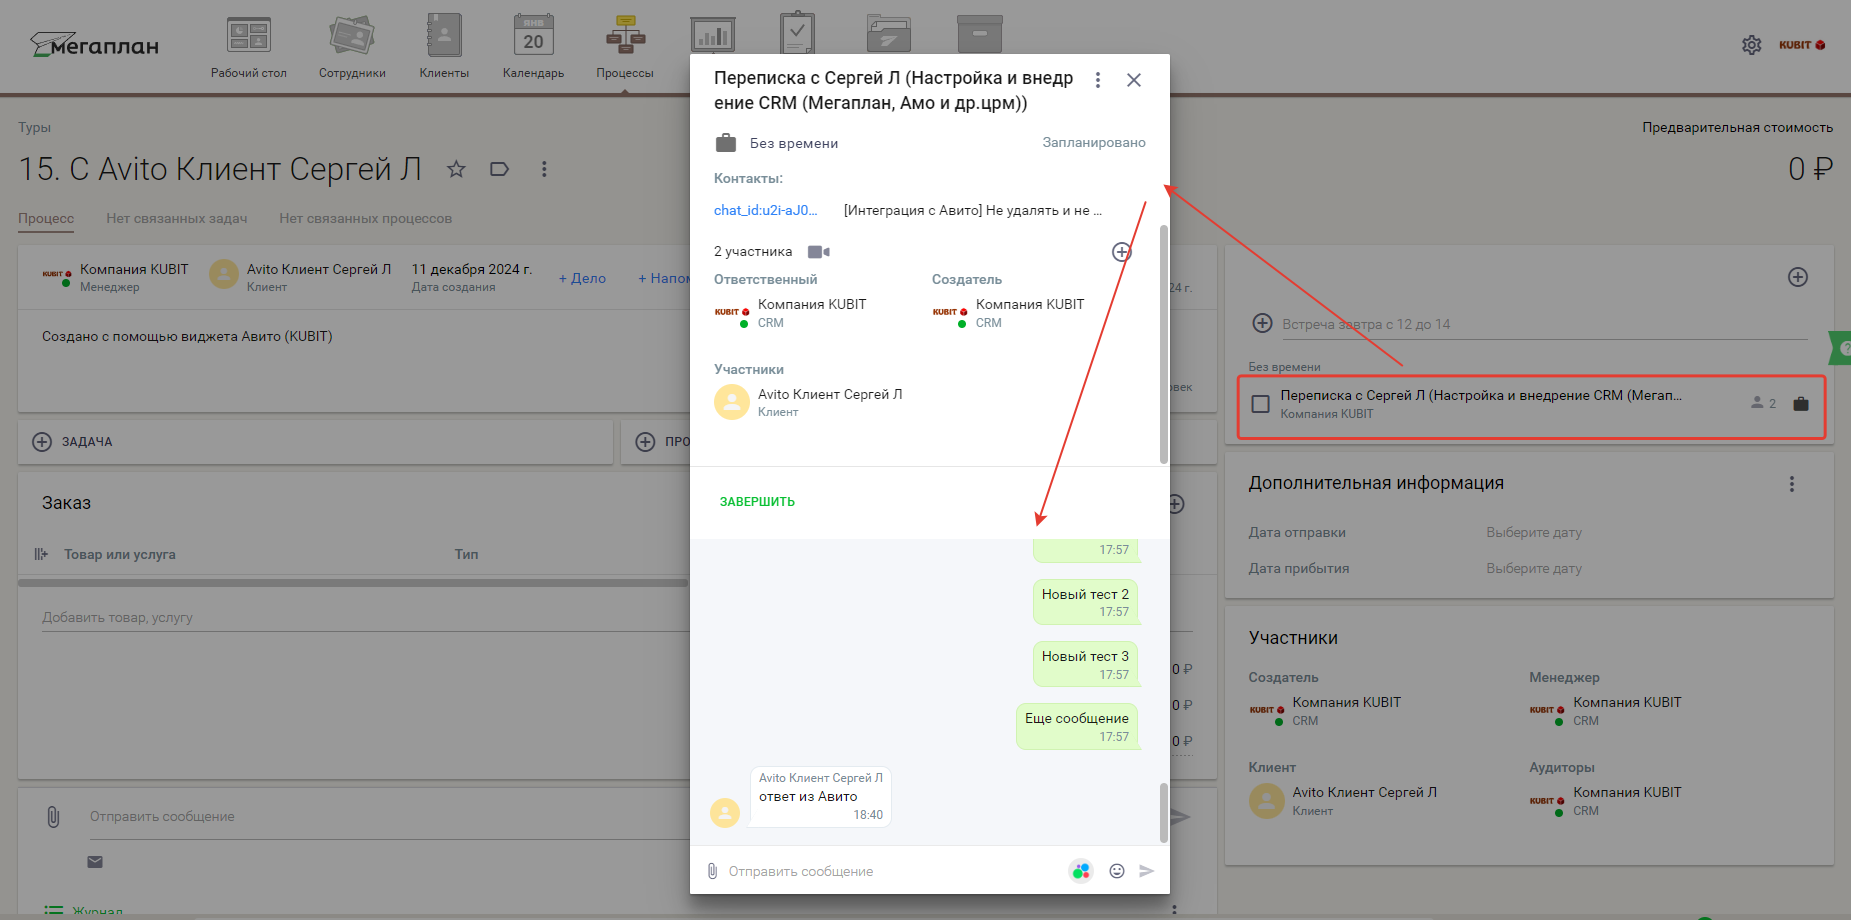Choose date for Дата прибытия
The width and height of the screenshot is (1851, 920).
[x=1534, y=569]
